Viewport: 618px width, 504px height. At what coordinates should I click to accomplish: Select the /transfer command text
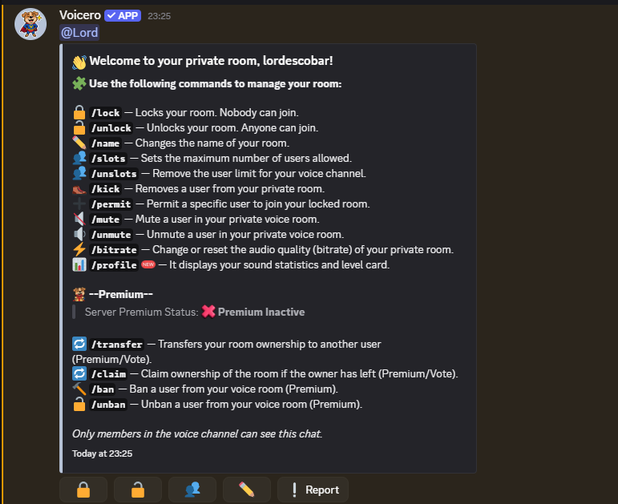point(118,344)
